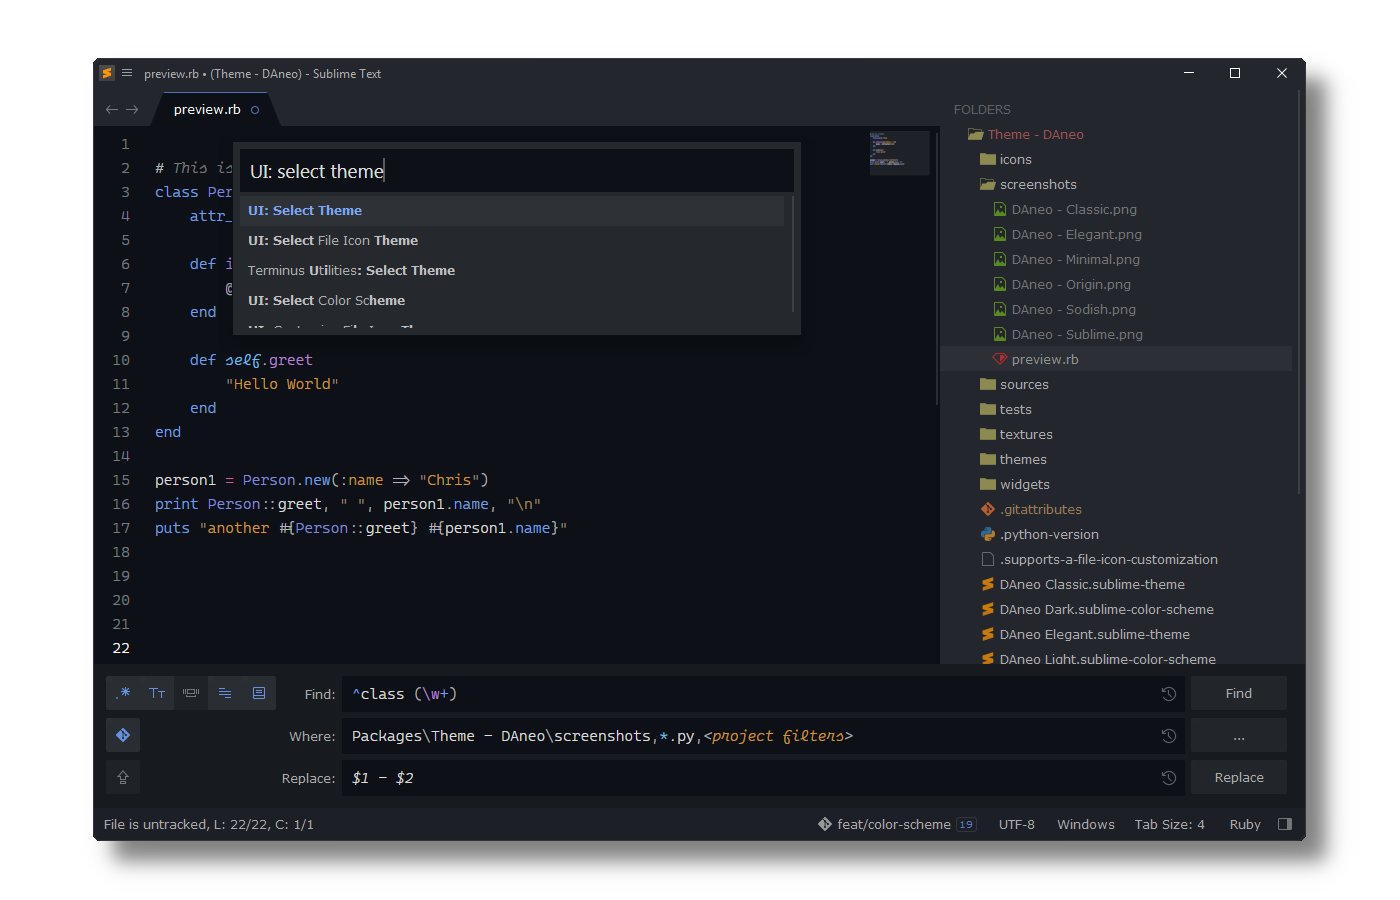The width and height of the screenshot is (1400, 900).
Task: Open 'DAneo - Classic.png' in sidebar
Action: point(1074,209)
